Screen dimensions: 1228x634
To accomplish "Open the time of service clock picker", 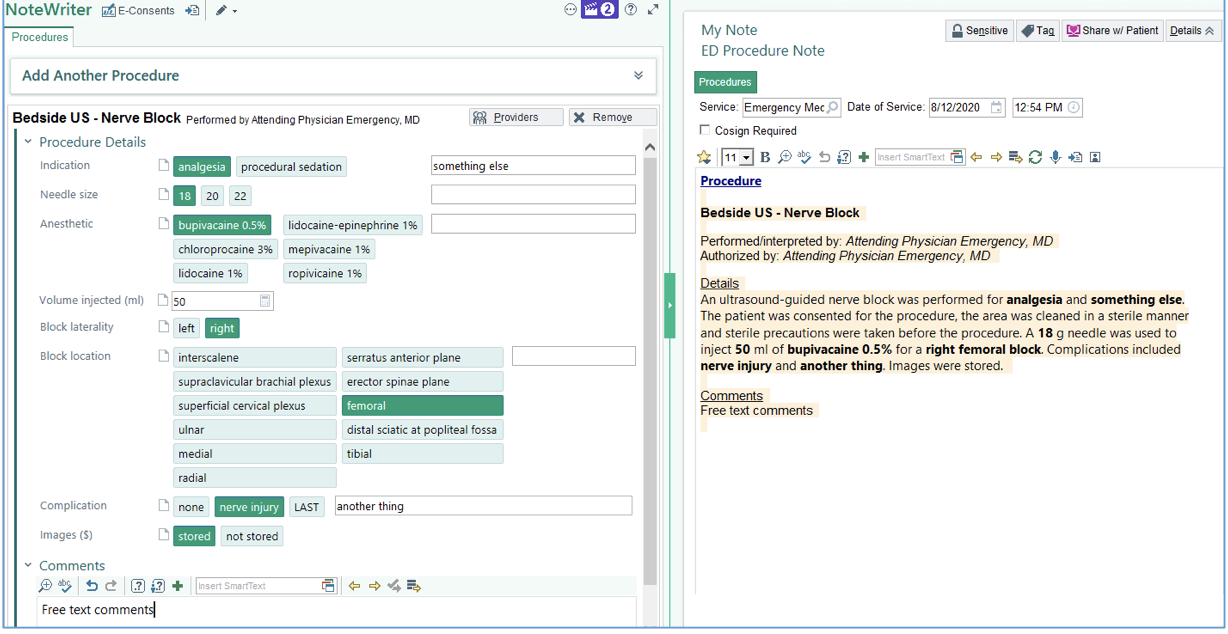I will tap(1074, 107).
